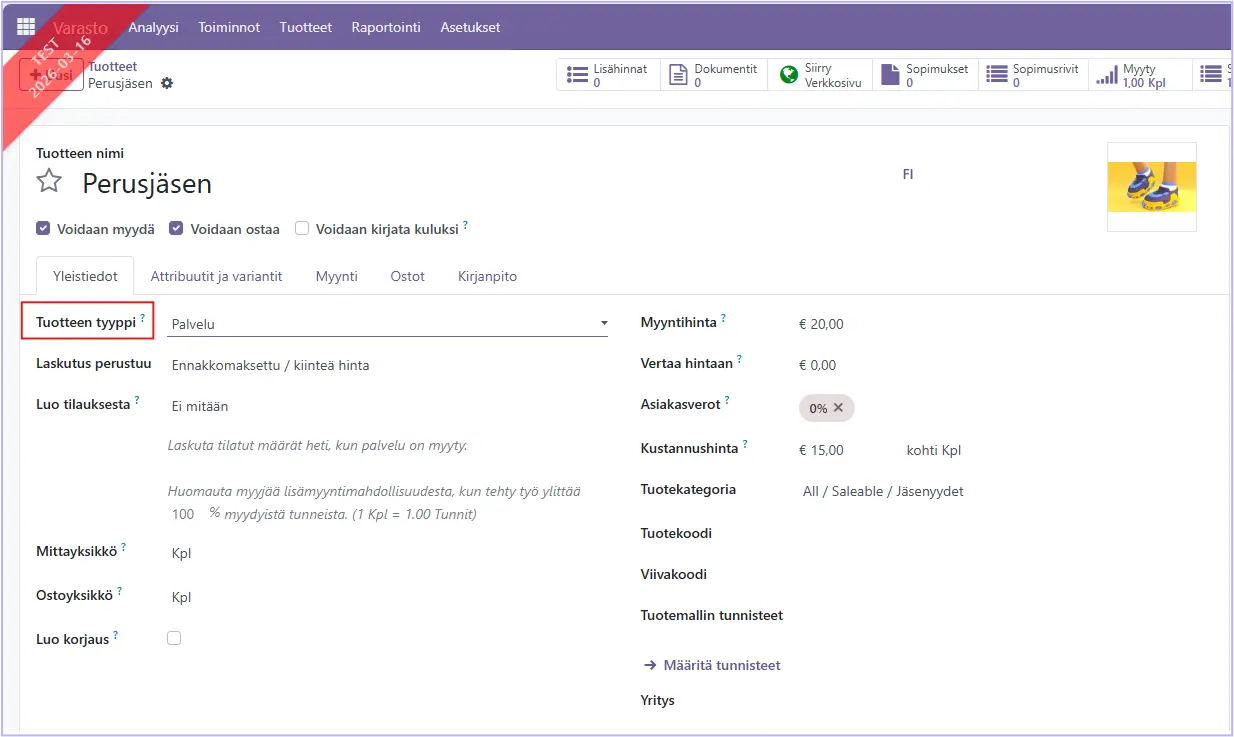Uncheck the Voidaan ostaa checkbox
1234x737 pixels.
[176, 229]
